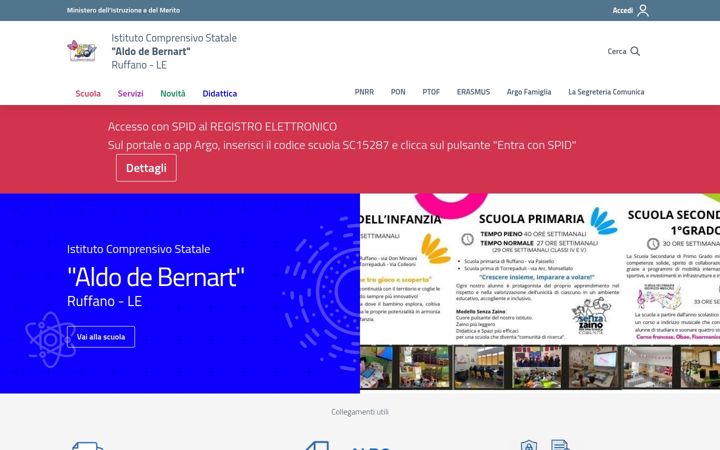Image resolution: width=720 pixels, height=450 pixels.
Task: Click the search magnifier icon
Action: pyautogui.click(x=635, y=51)
